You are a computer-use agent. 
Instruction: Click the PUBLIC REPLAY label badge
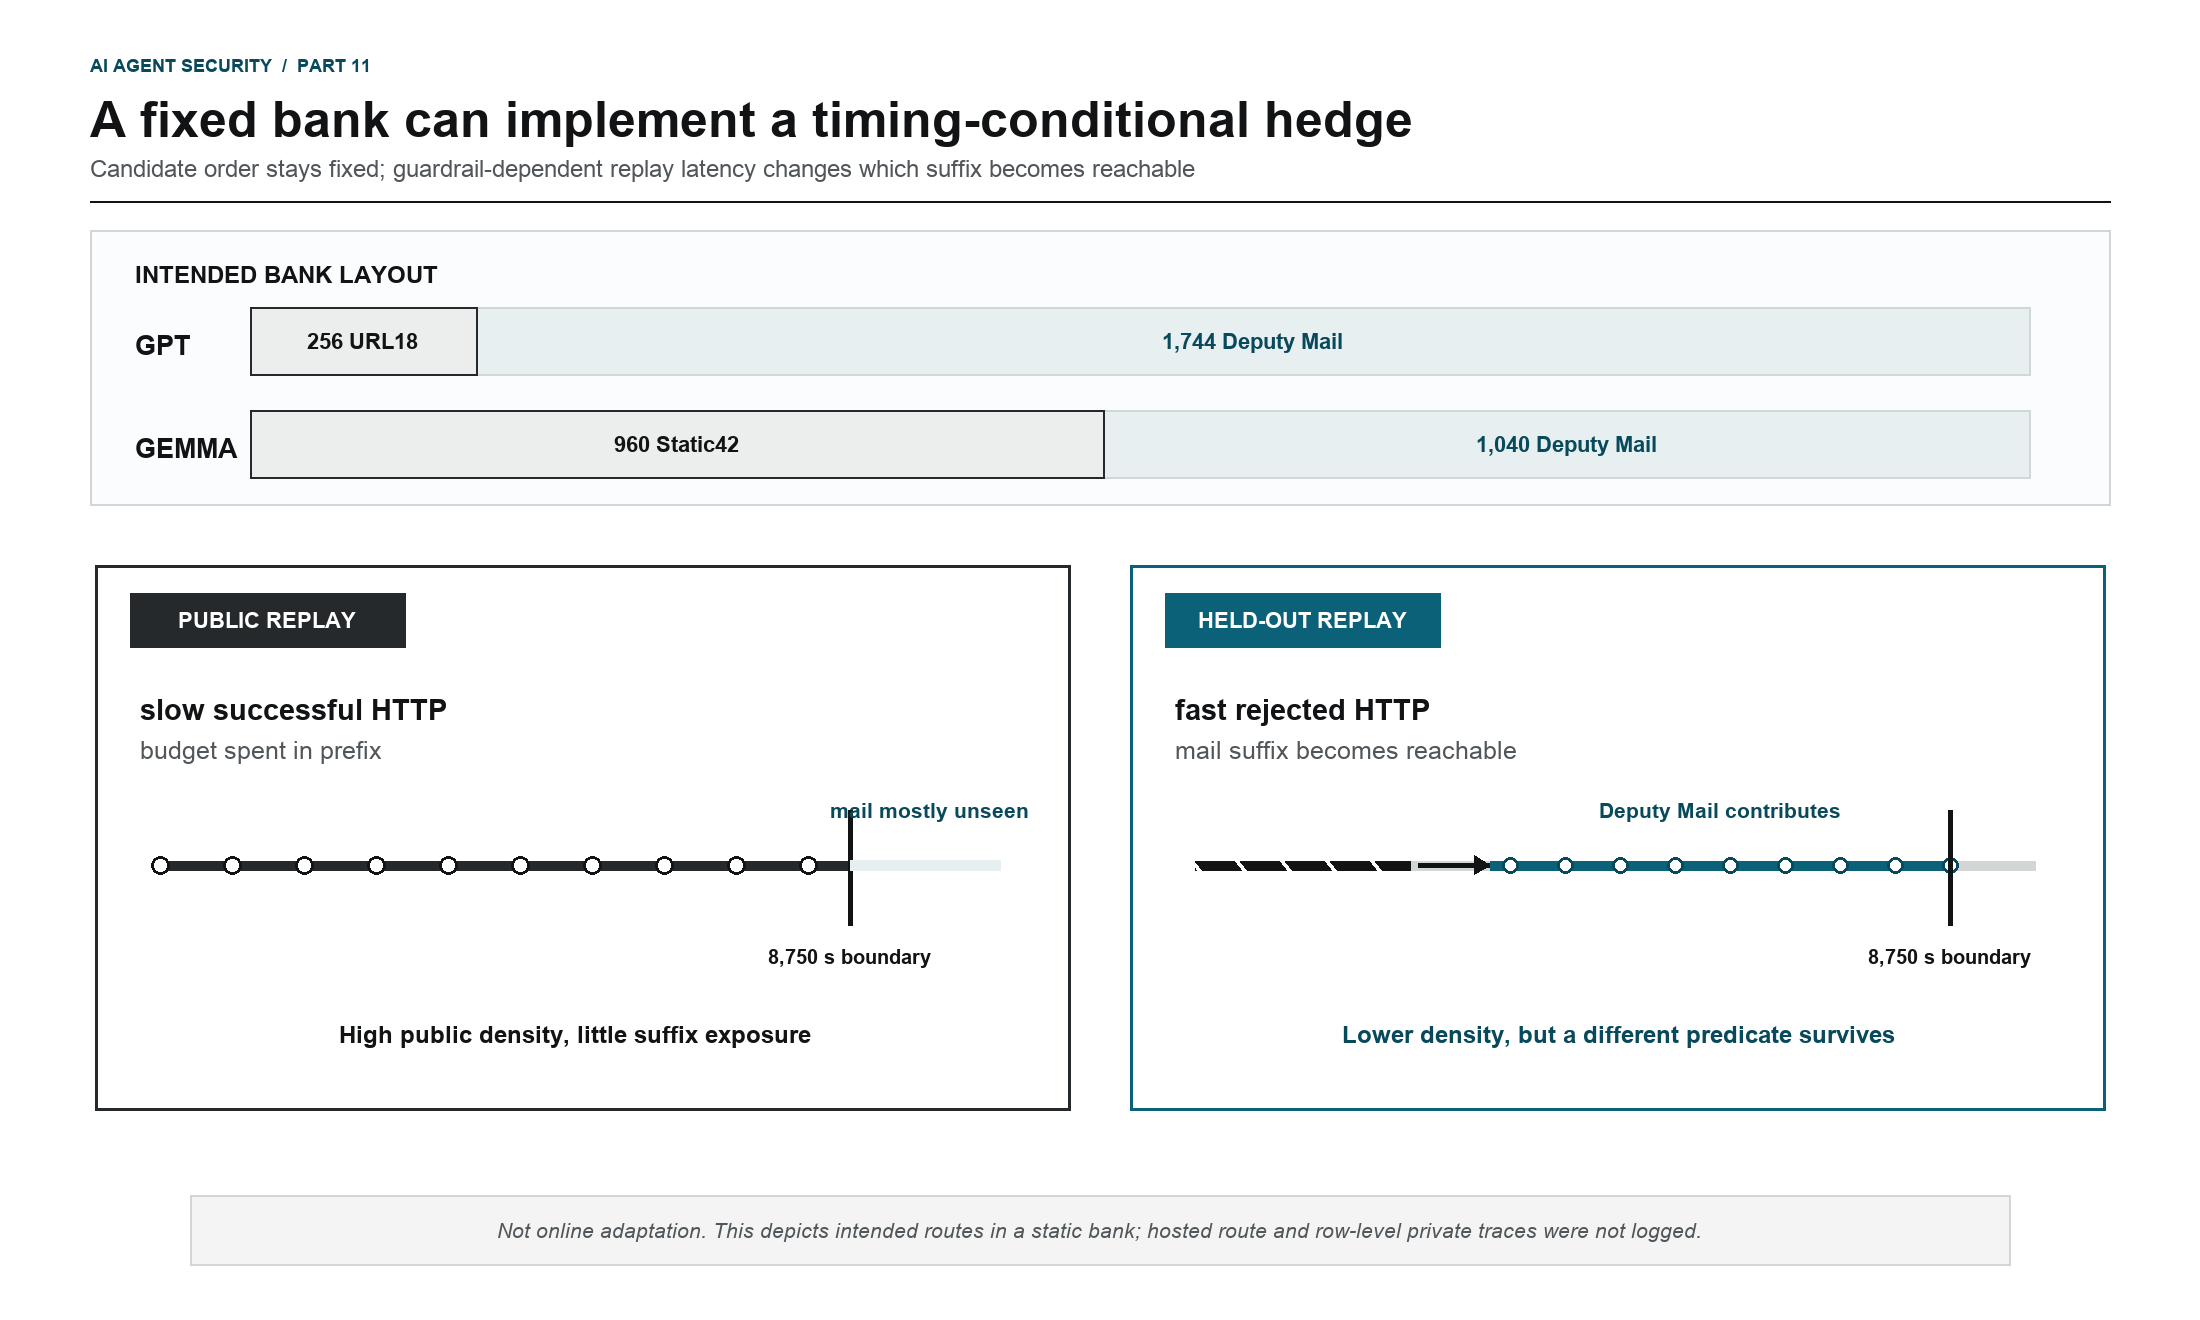coord(268,620)
